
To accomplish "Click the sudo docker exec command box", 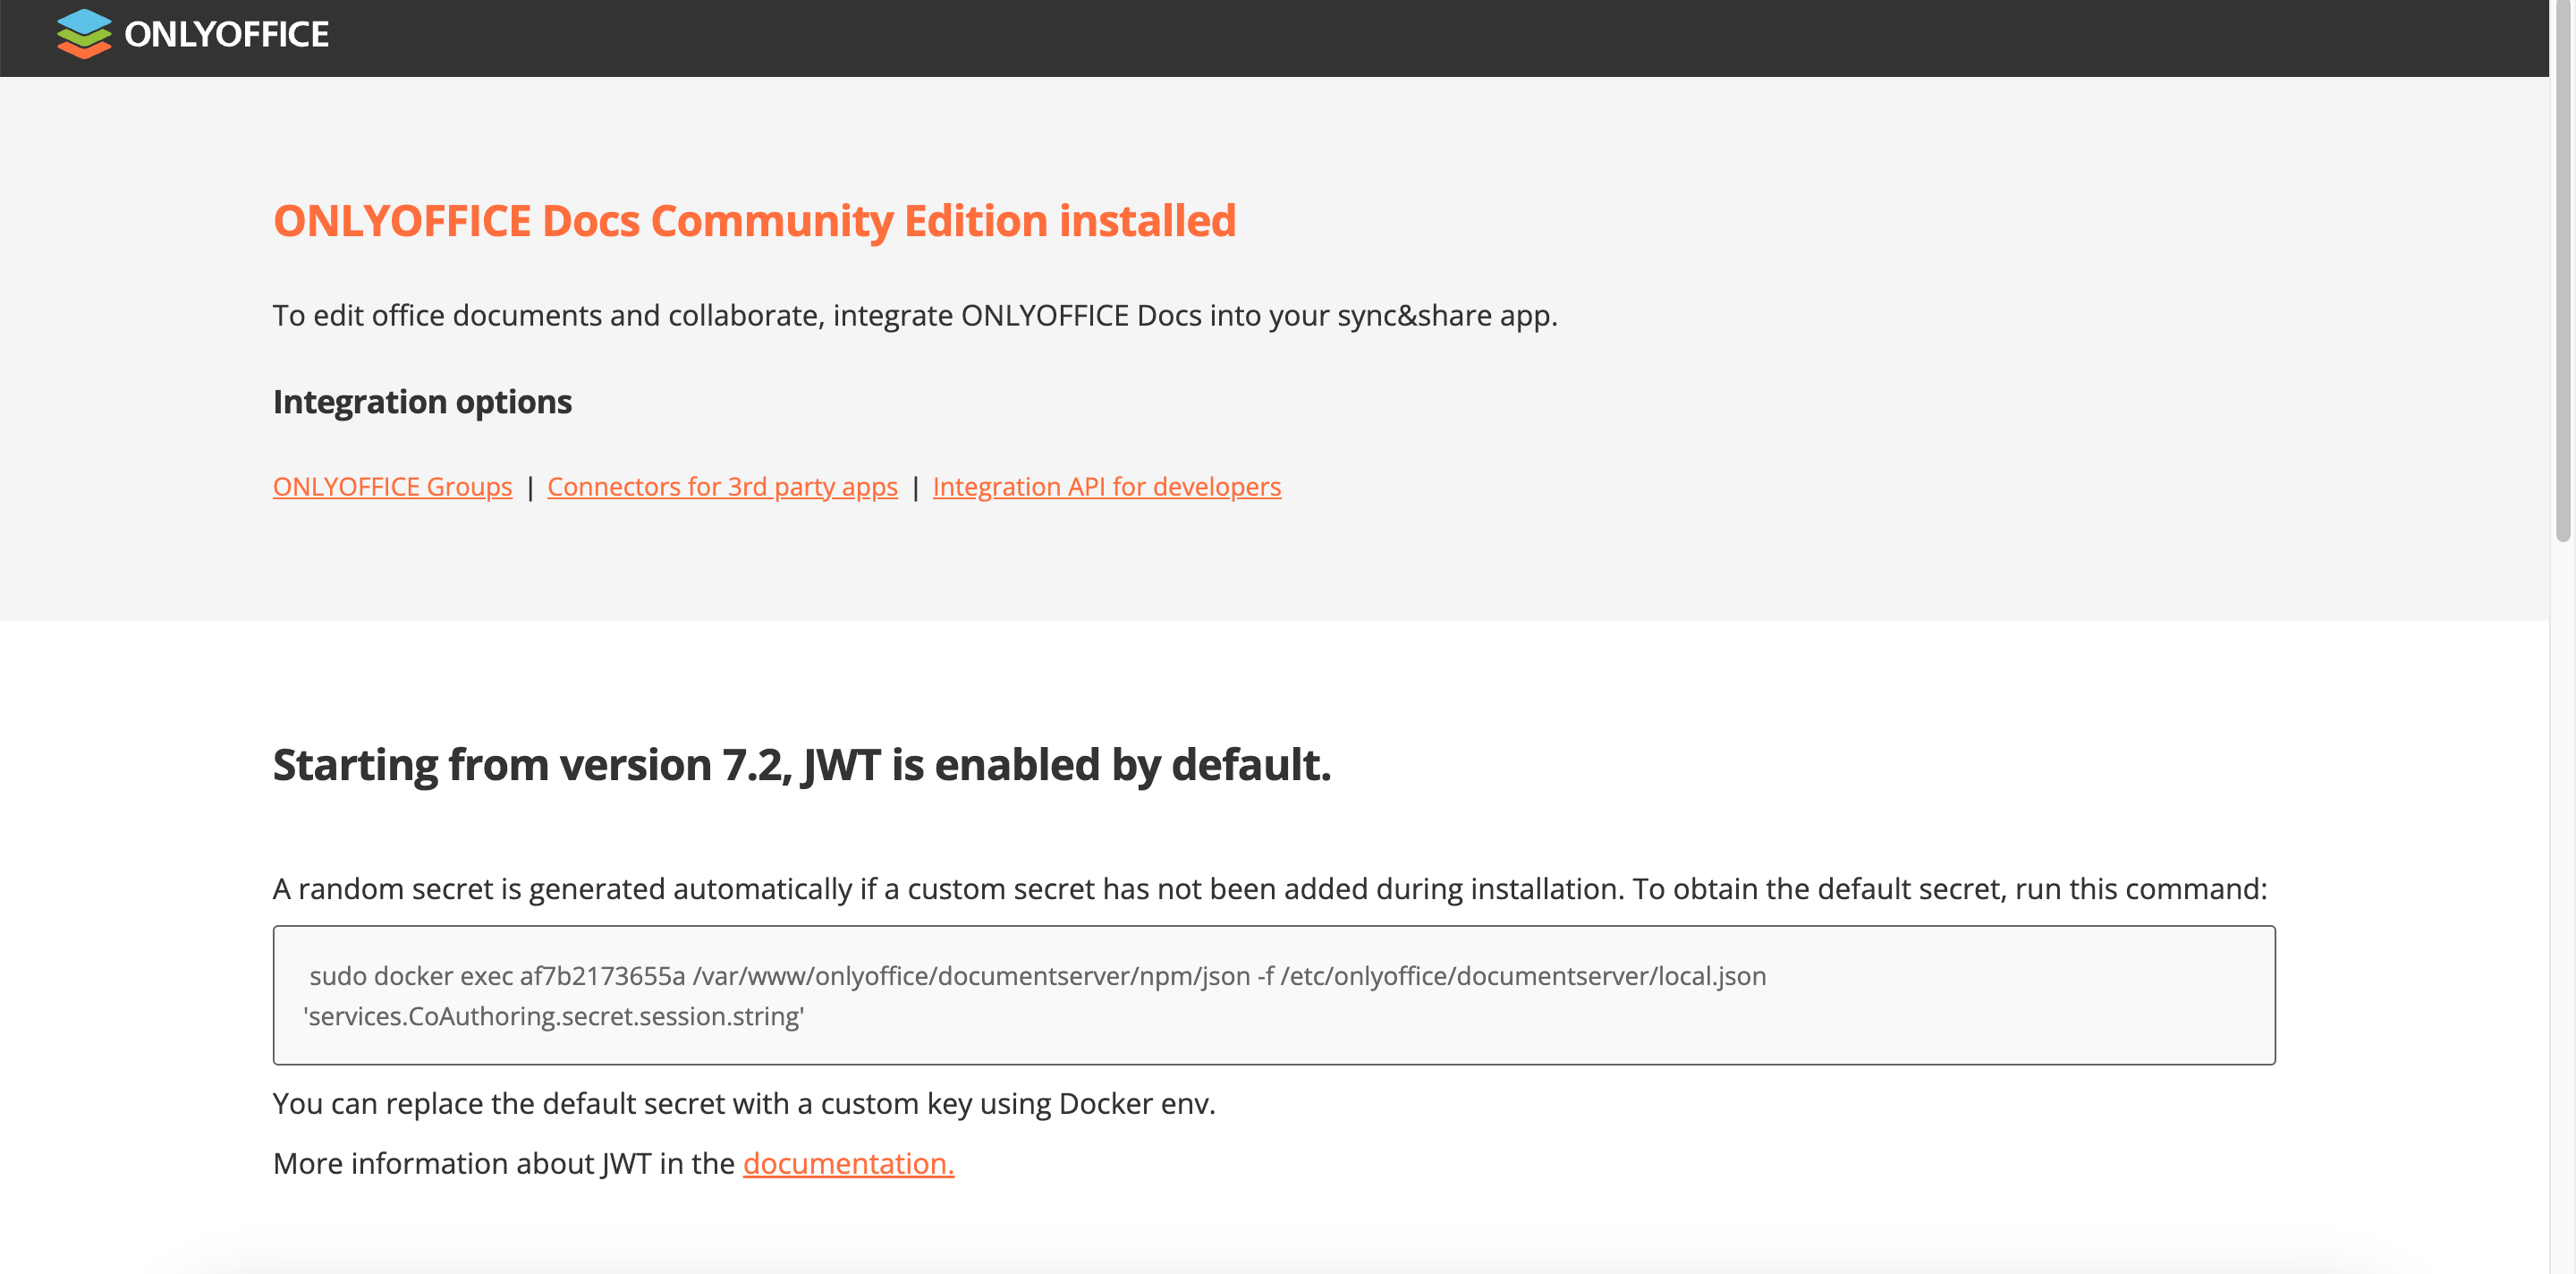I will (x=1274, y=995).
